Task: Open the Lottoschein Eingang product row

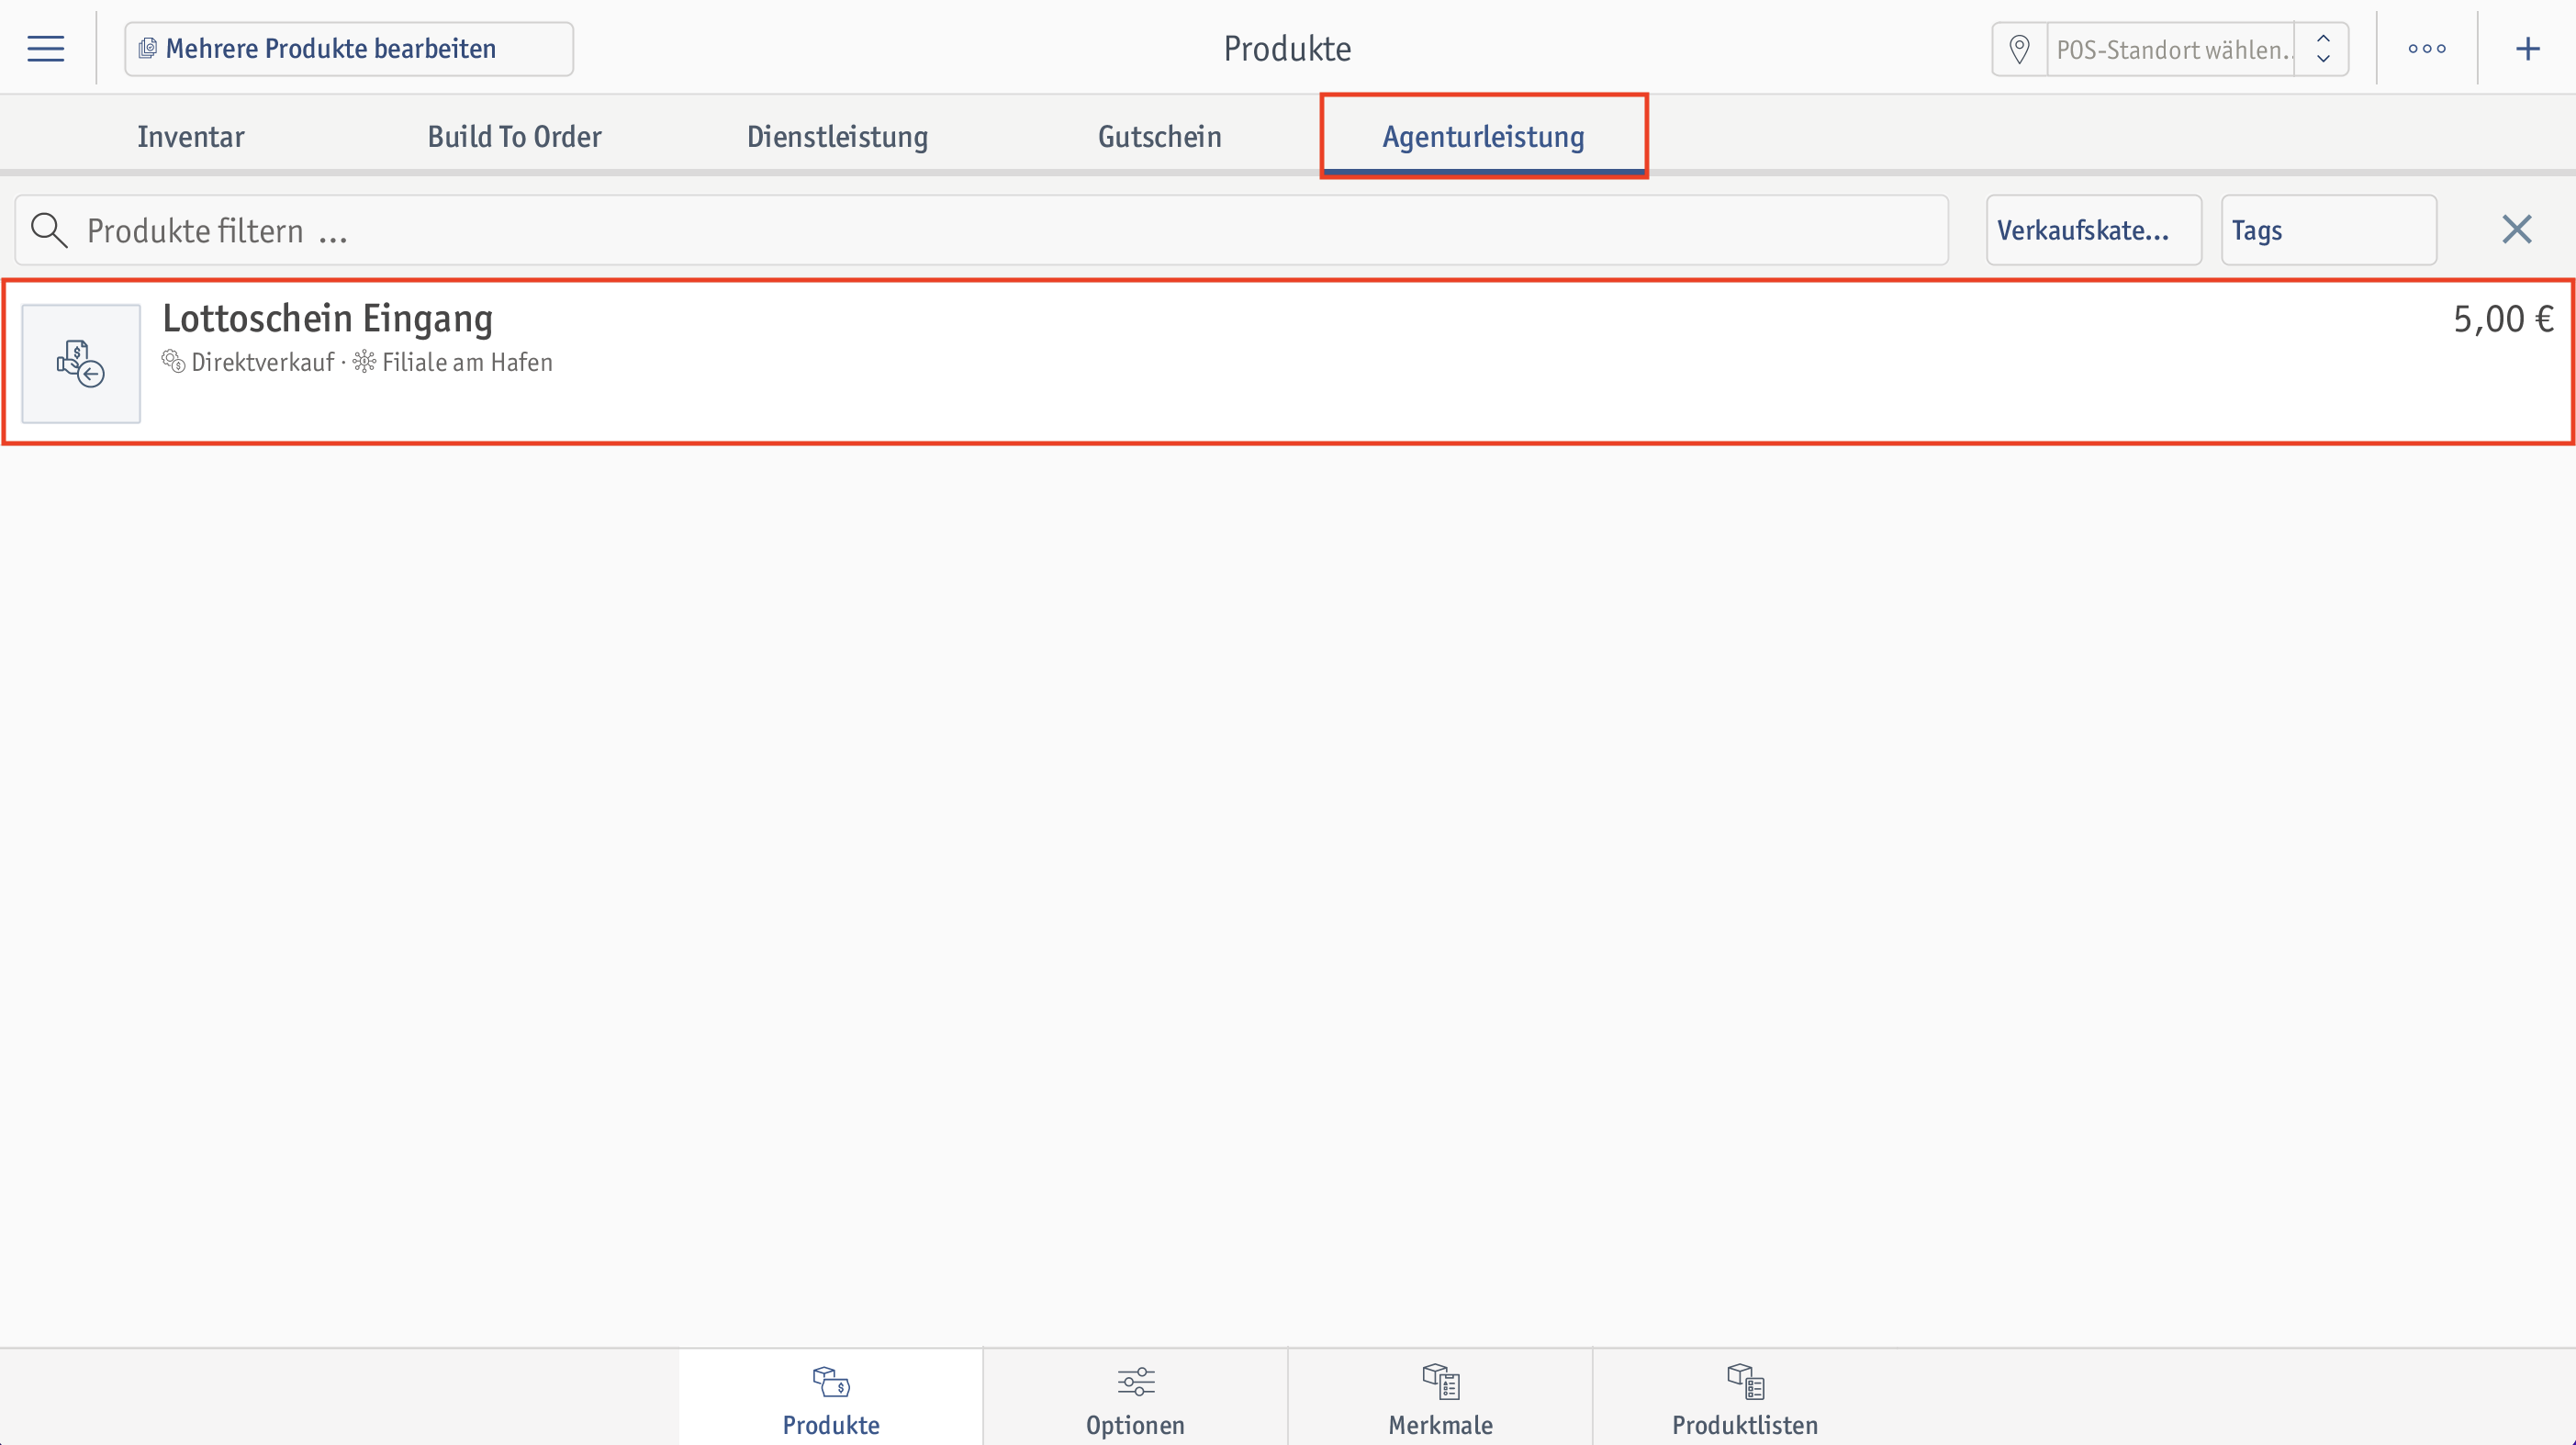Action: click(x=1288, y=362)
